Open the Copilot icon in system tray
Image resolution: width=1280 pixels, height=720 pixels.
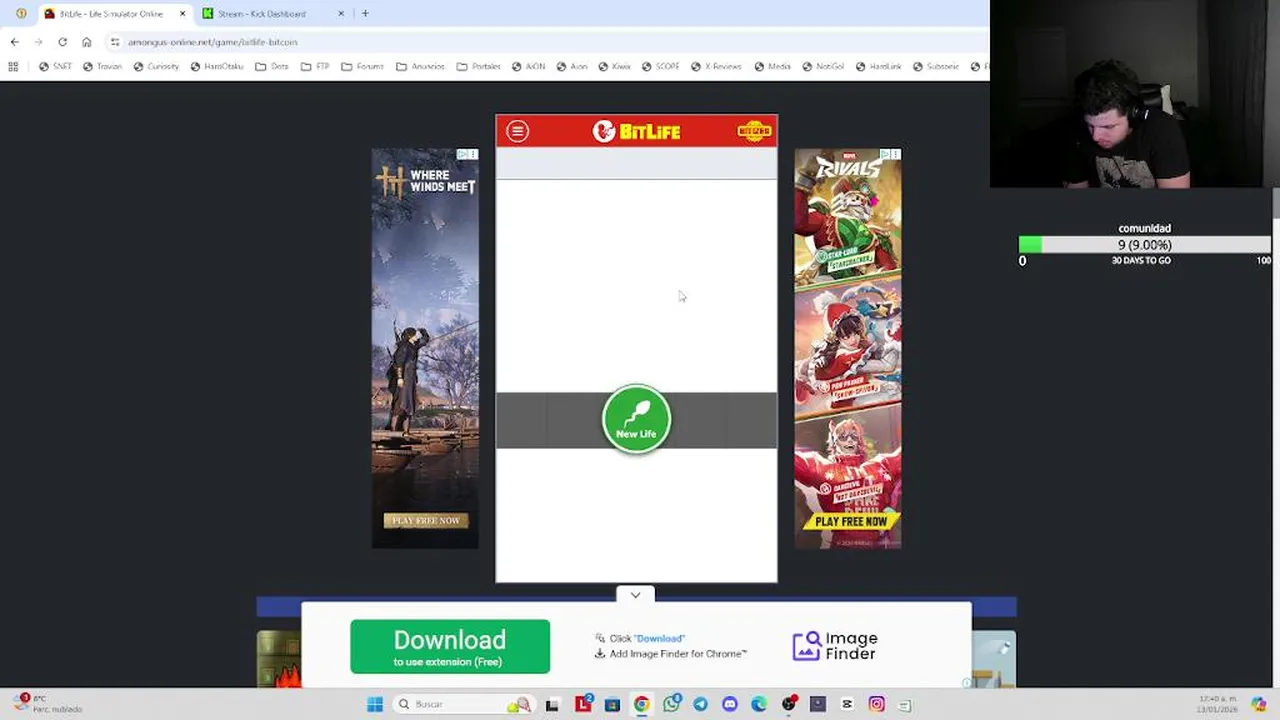click(x=1258, y=704)
